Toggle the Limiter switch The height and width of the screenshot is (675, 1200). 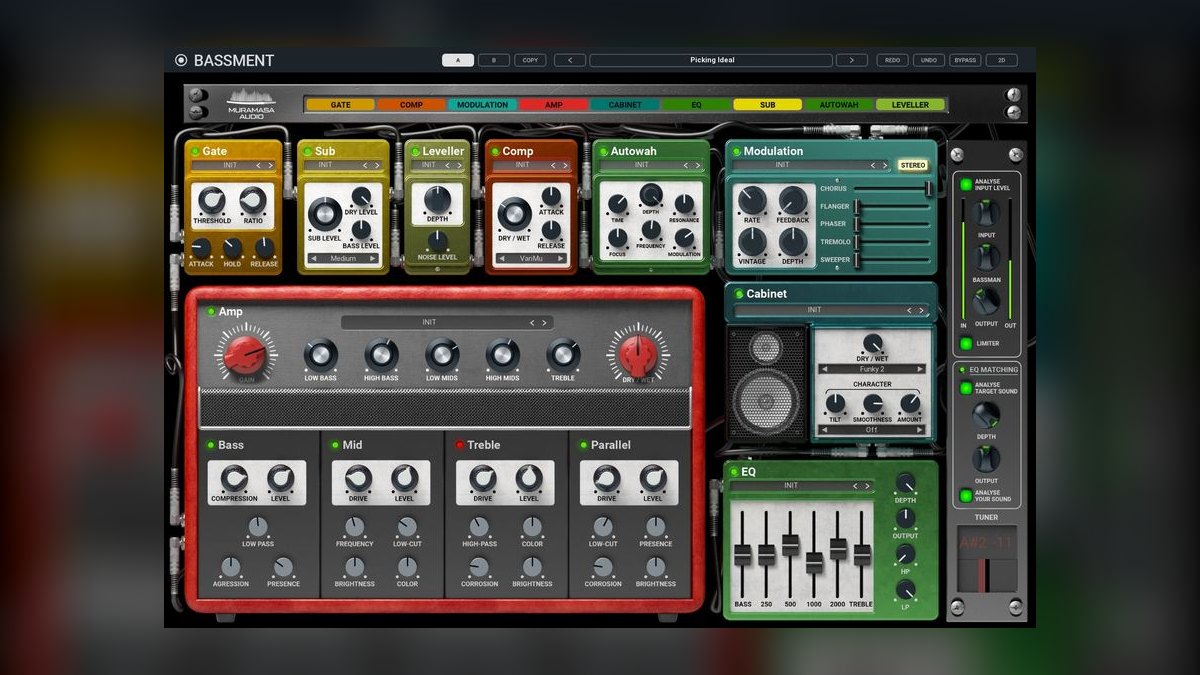pyautogui.click(x=966, y=344)
